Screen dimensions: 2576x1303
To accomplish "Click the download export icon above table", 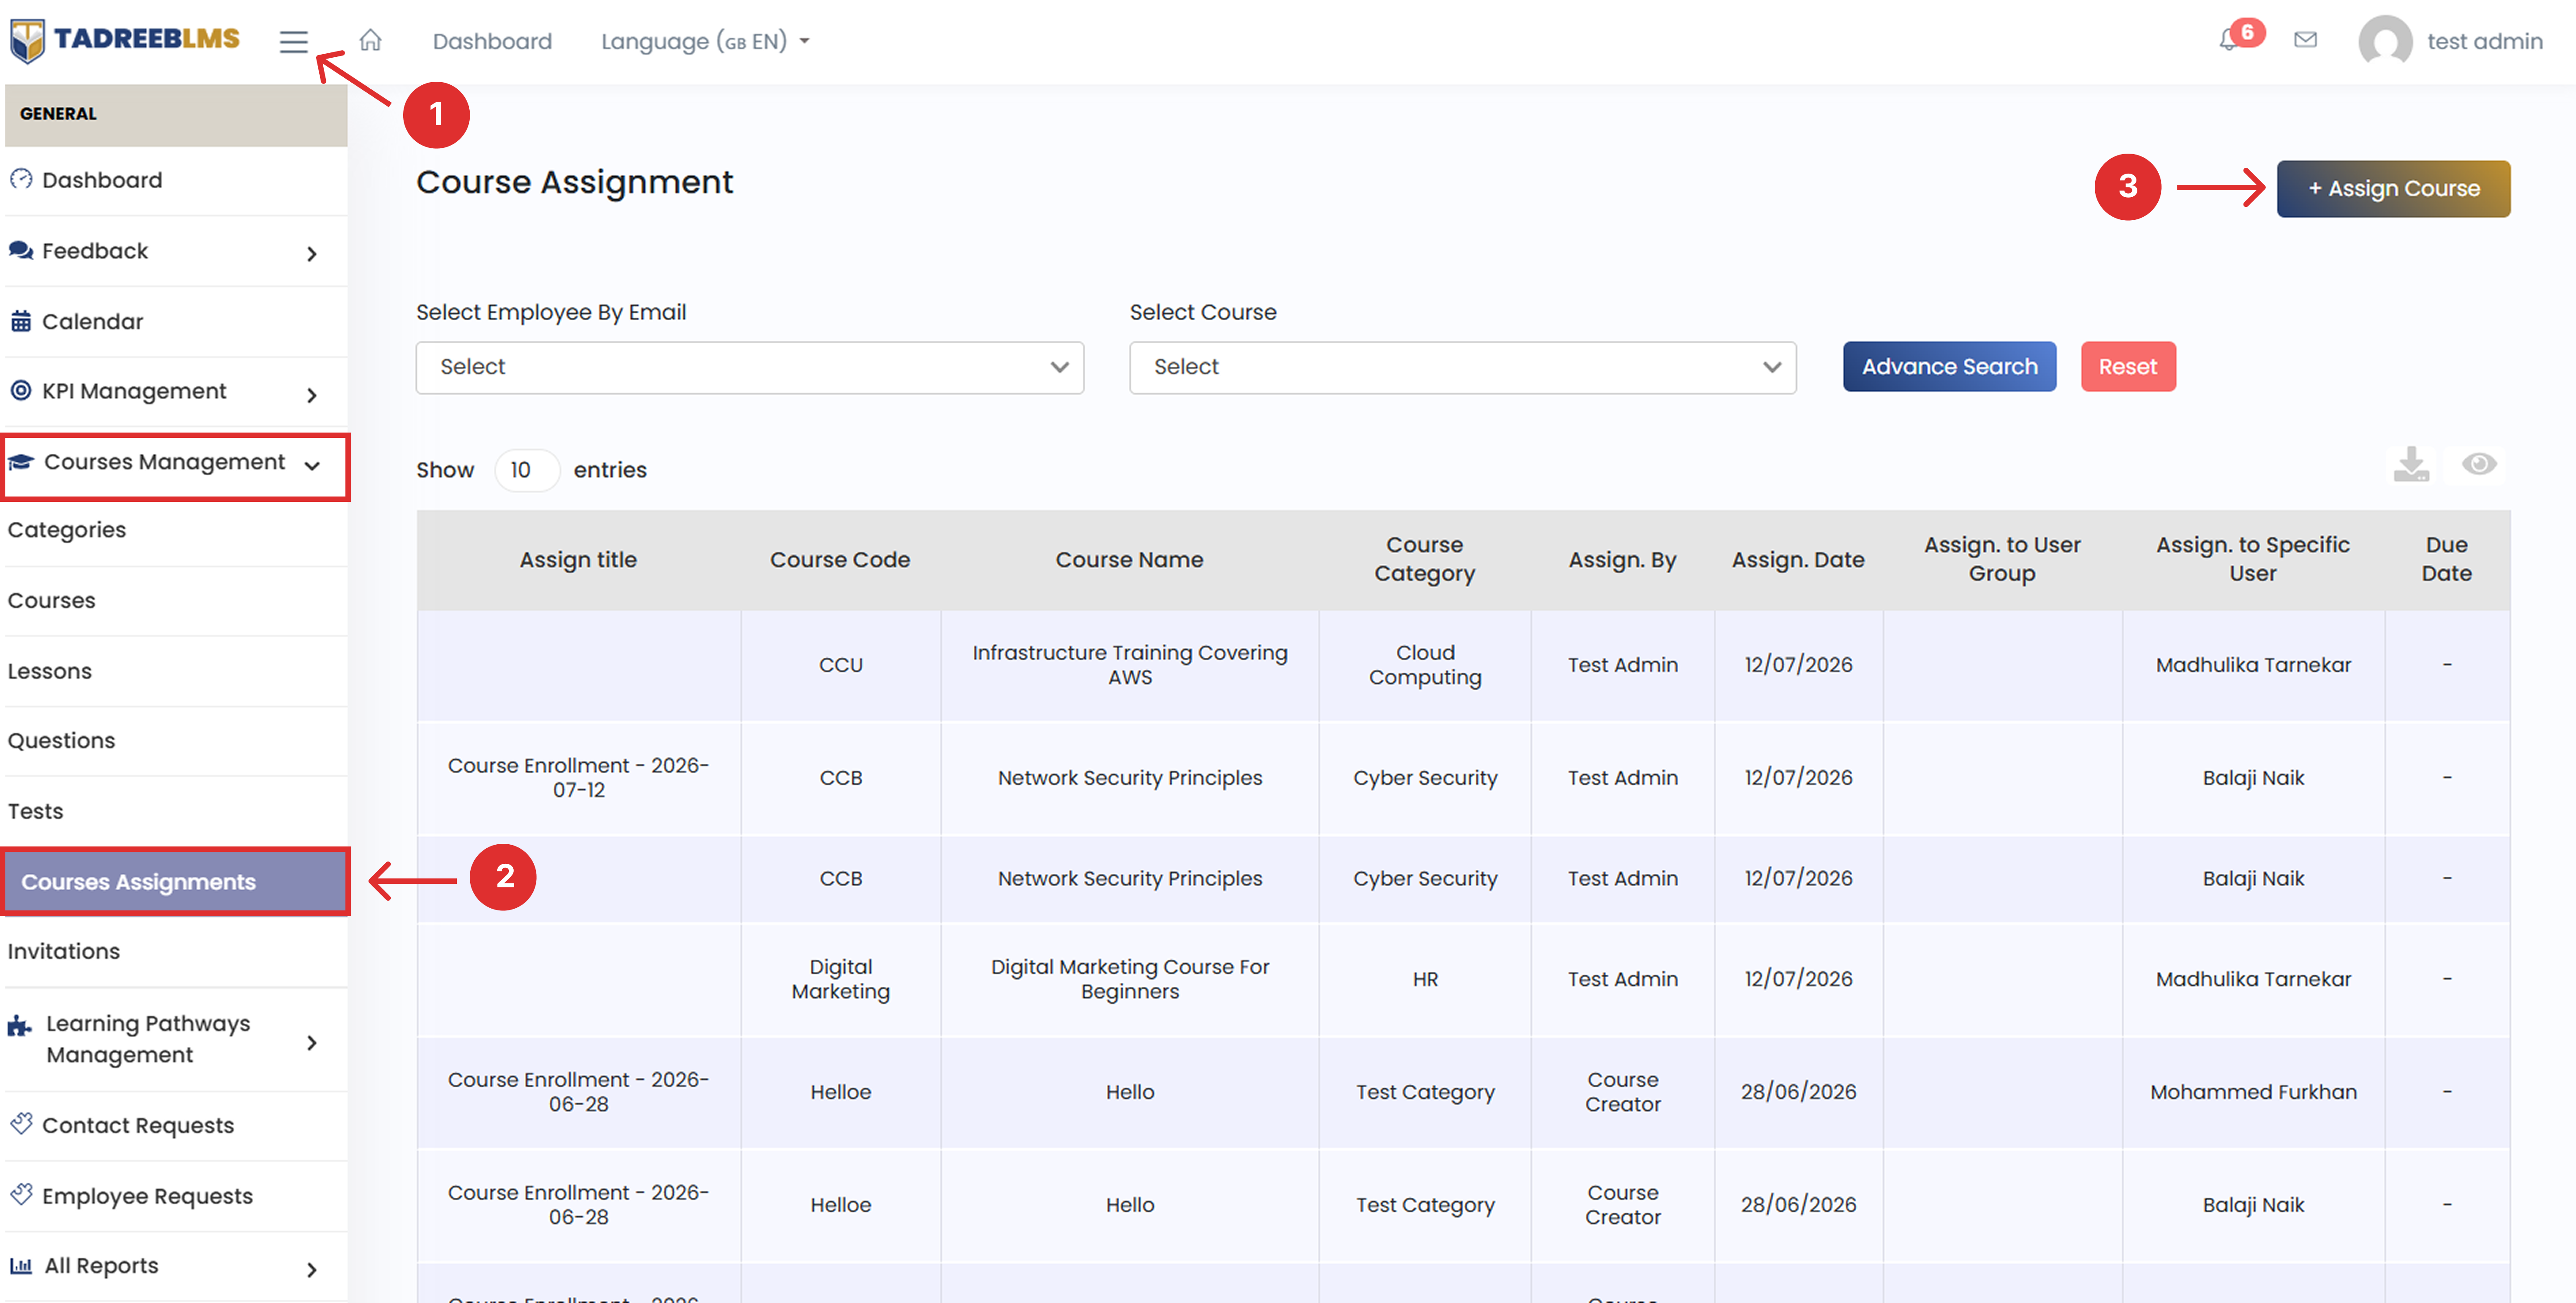I will (x=2411, y=464).
